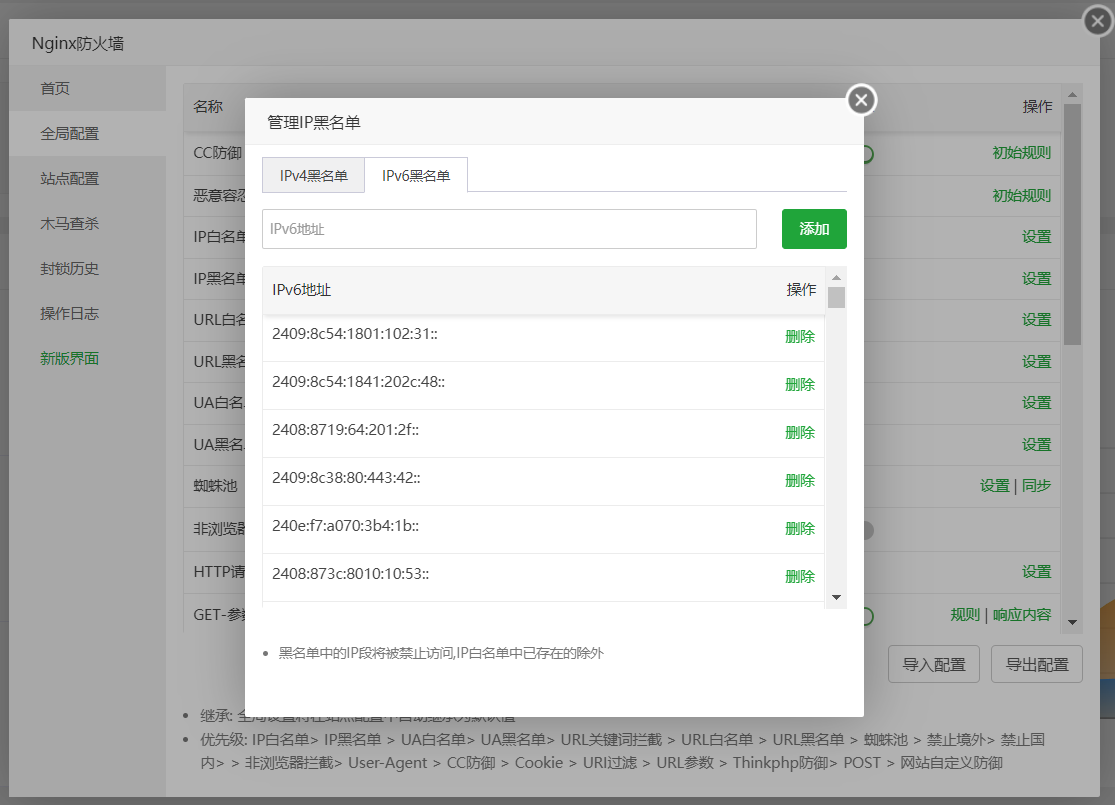Click the 导出配置 button

[1037, 664]
